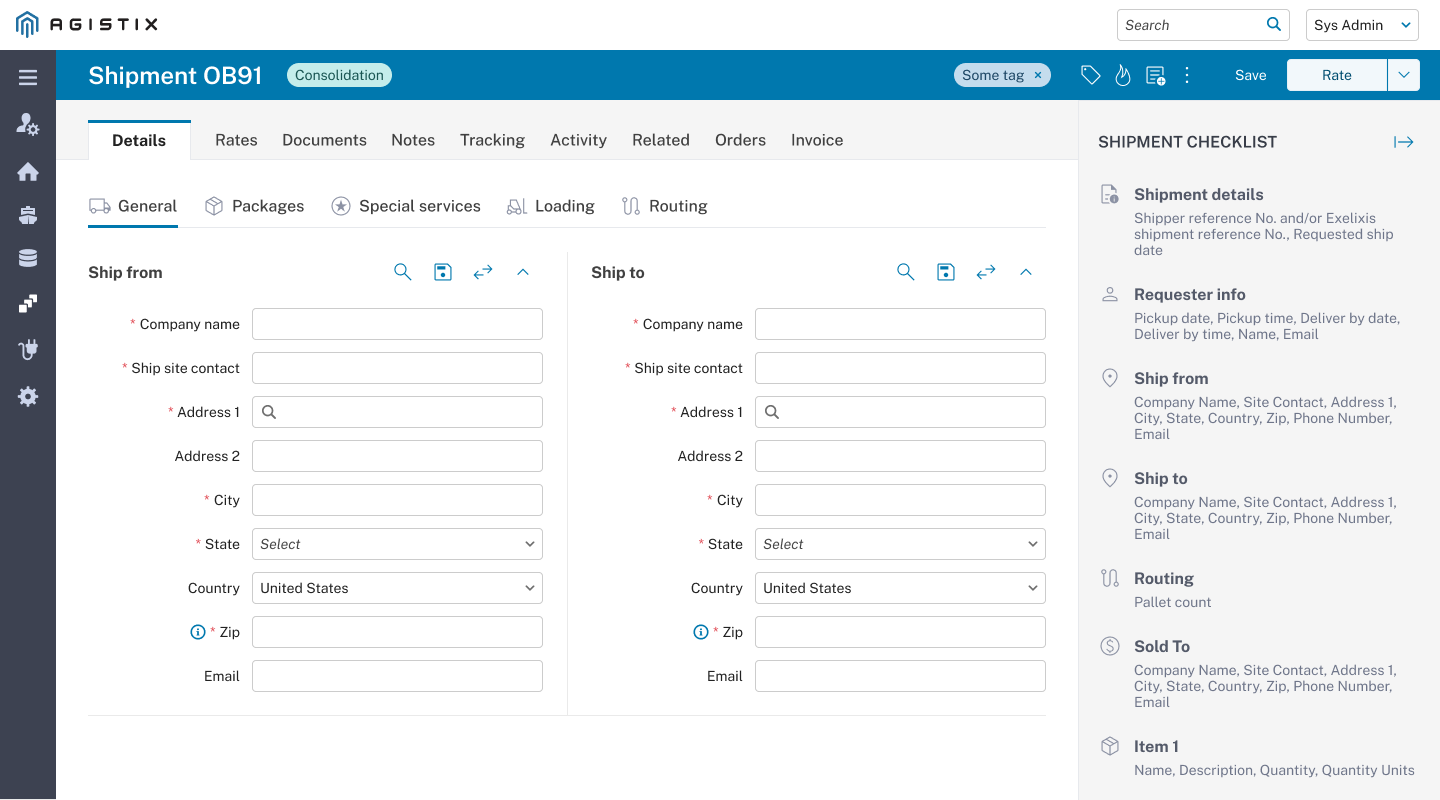Collapse the Ship from section

pos(523,272)
